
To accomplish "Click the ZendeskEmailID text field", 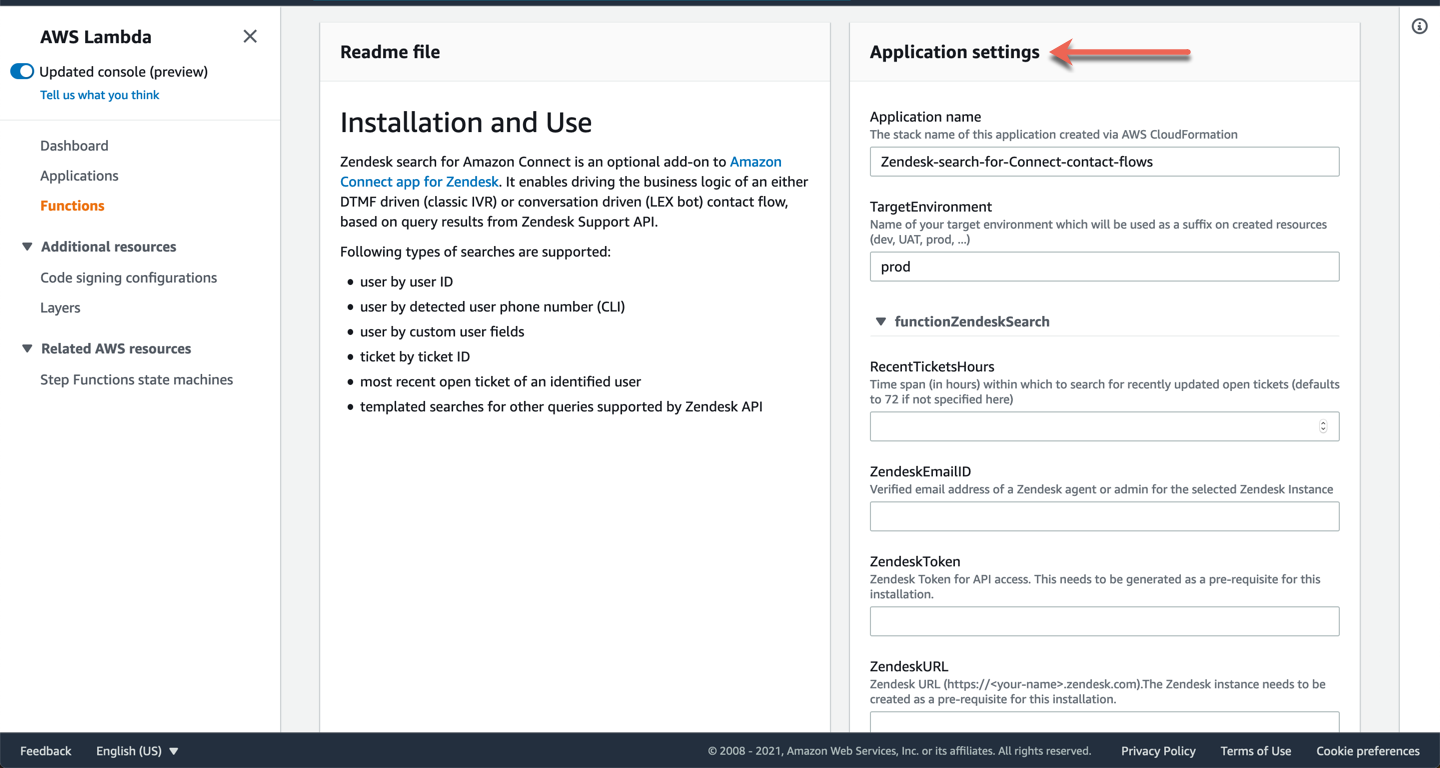I will 1104,517.
